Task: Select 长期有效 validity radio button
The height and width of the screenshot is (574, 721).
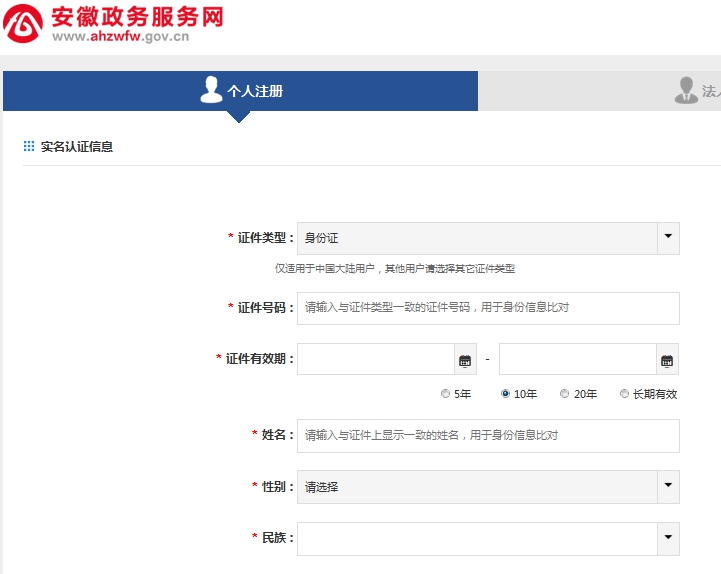Action: (625, 394)
